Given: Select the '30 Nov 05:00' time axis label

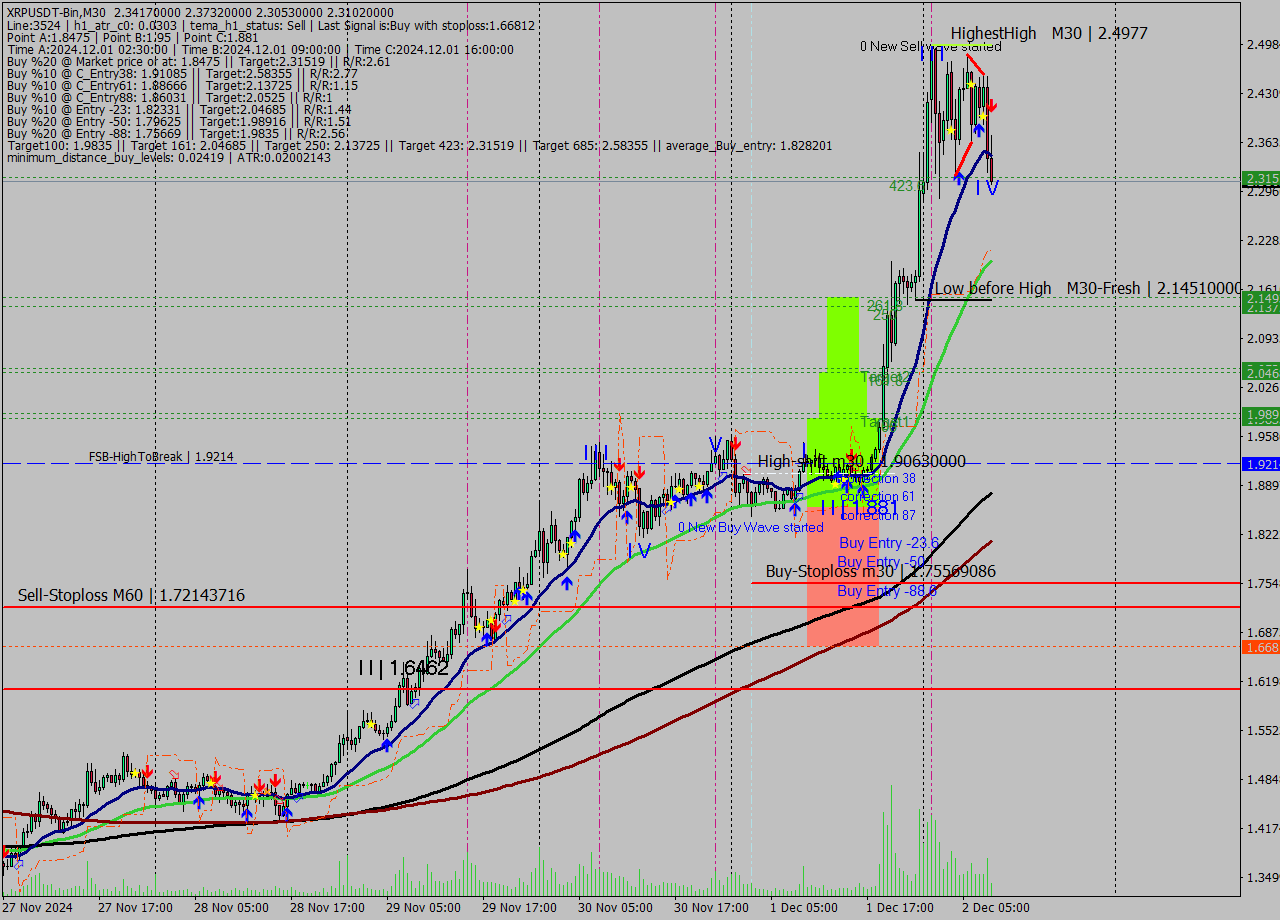Looking at the screenshot, I should click(615, 908).
